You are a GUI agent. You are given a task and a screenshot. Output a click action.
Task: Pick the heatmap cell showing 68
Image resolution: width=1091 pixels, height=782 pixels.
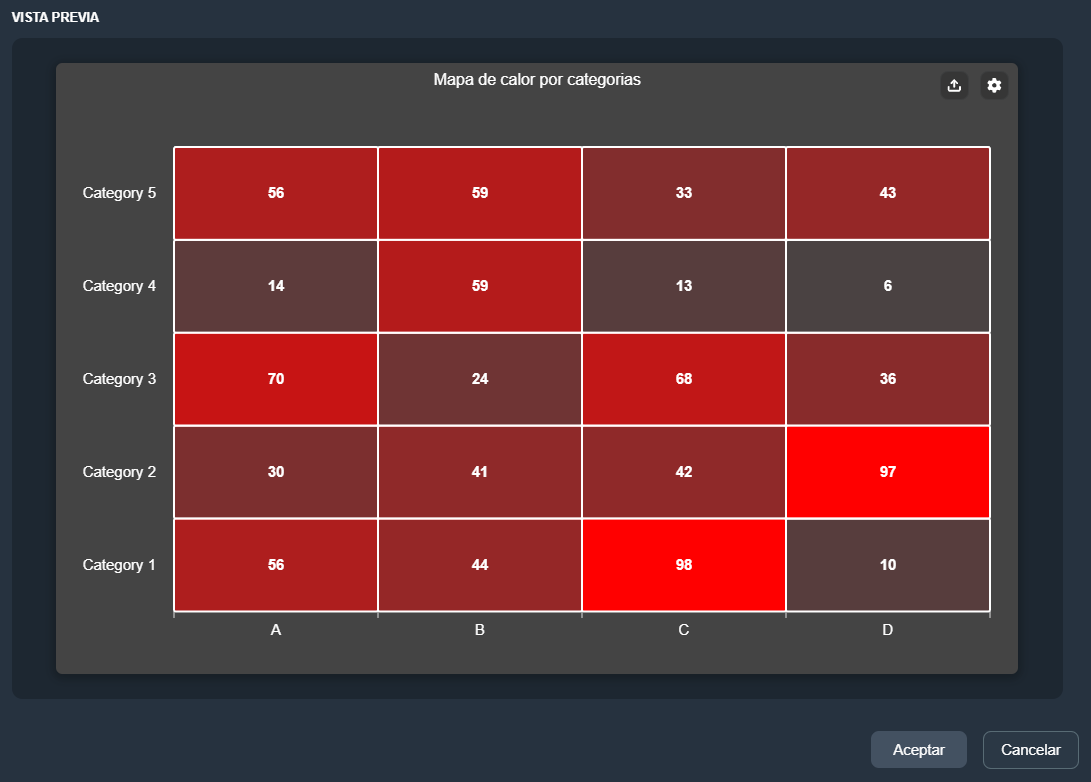tap(683, 379)
